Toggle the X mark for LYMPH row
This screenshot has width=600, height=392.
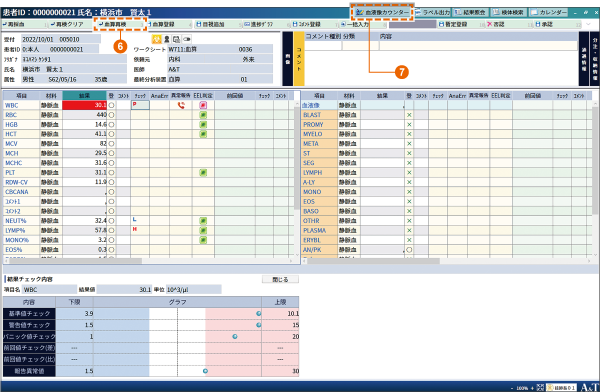pos(409,173)
